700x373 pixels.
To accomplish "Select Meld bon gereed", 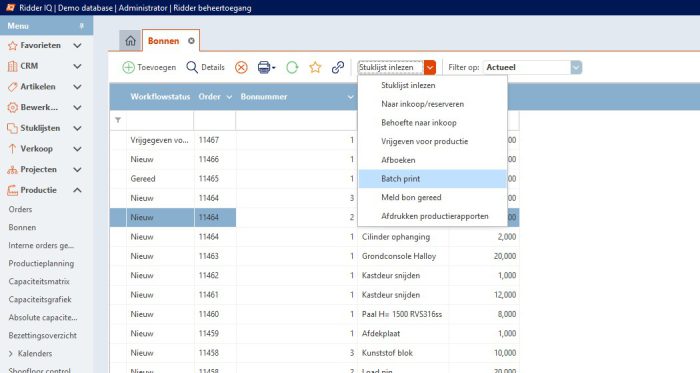I will (x=432, y=198).
